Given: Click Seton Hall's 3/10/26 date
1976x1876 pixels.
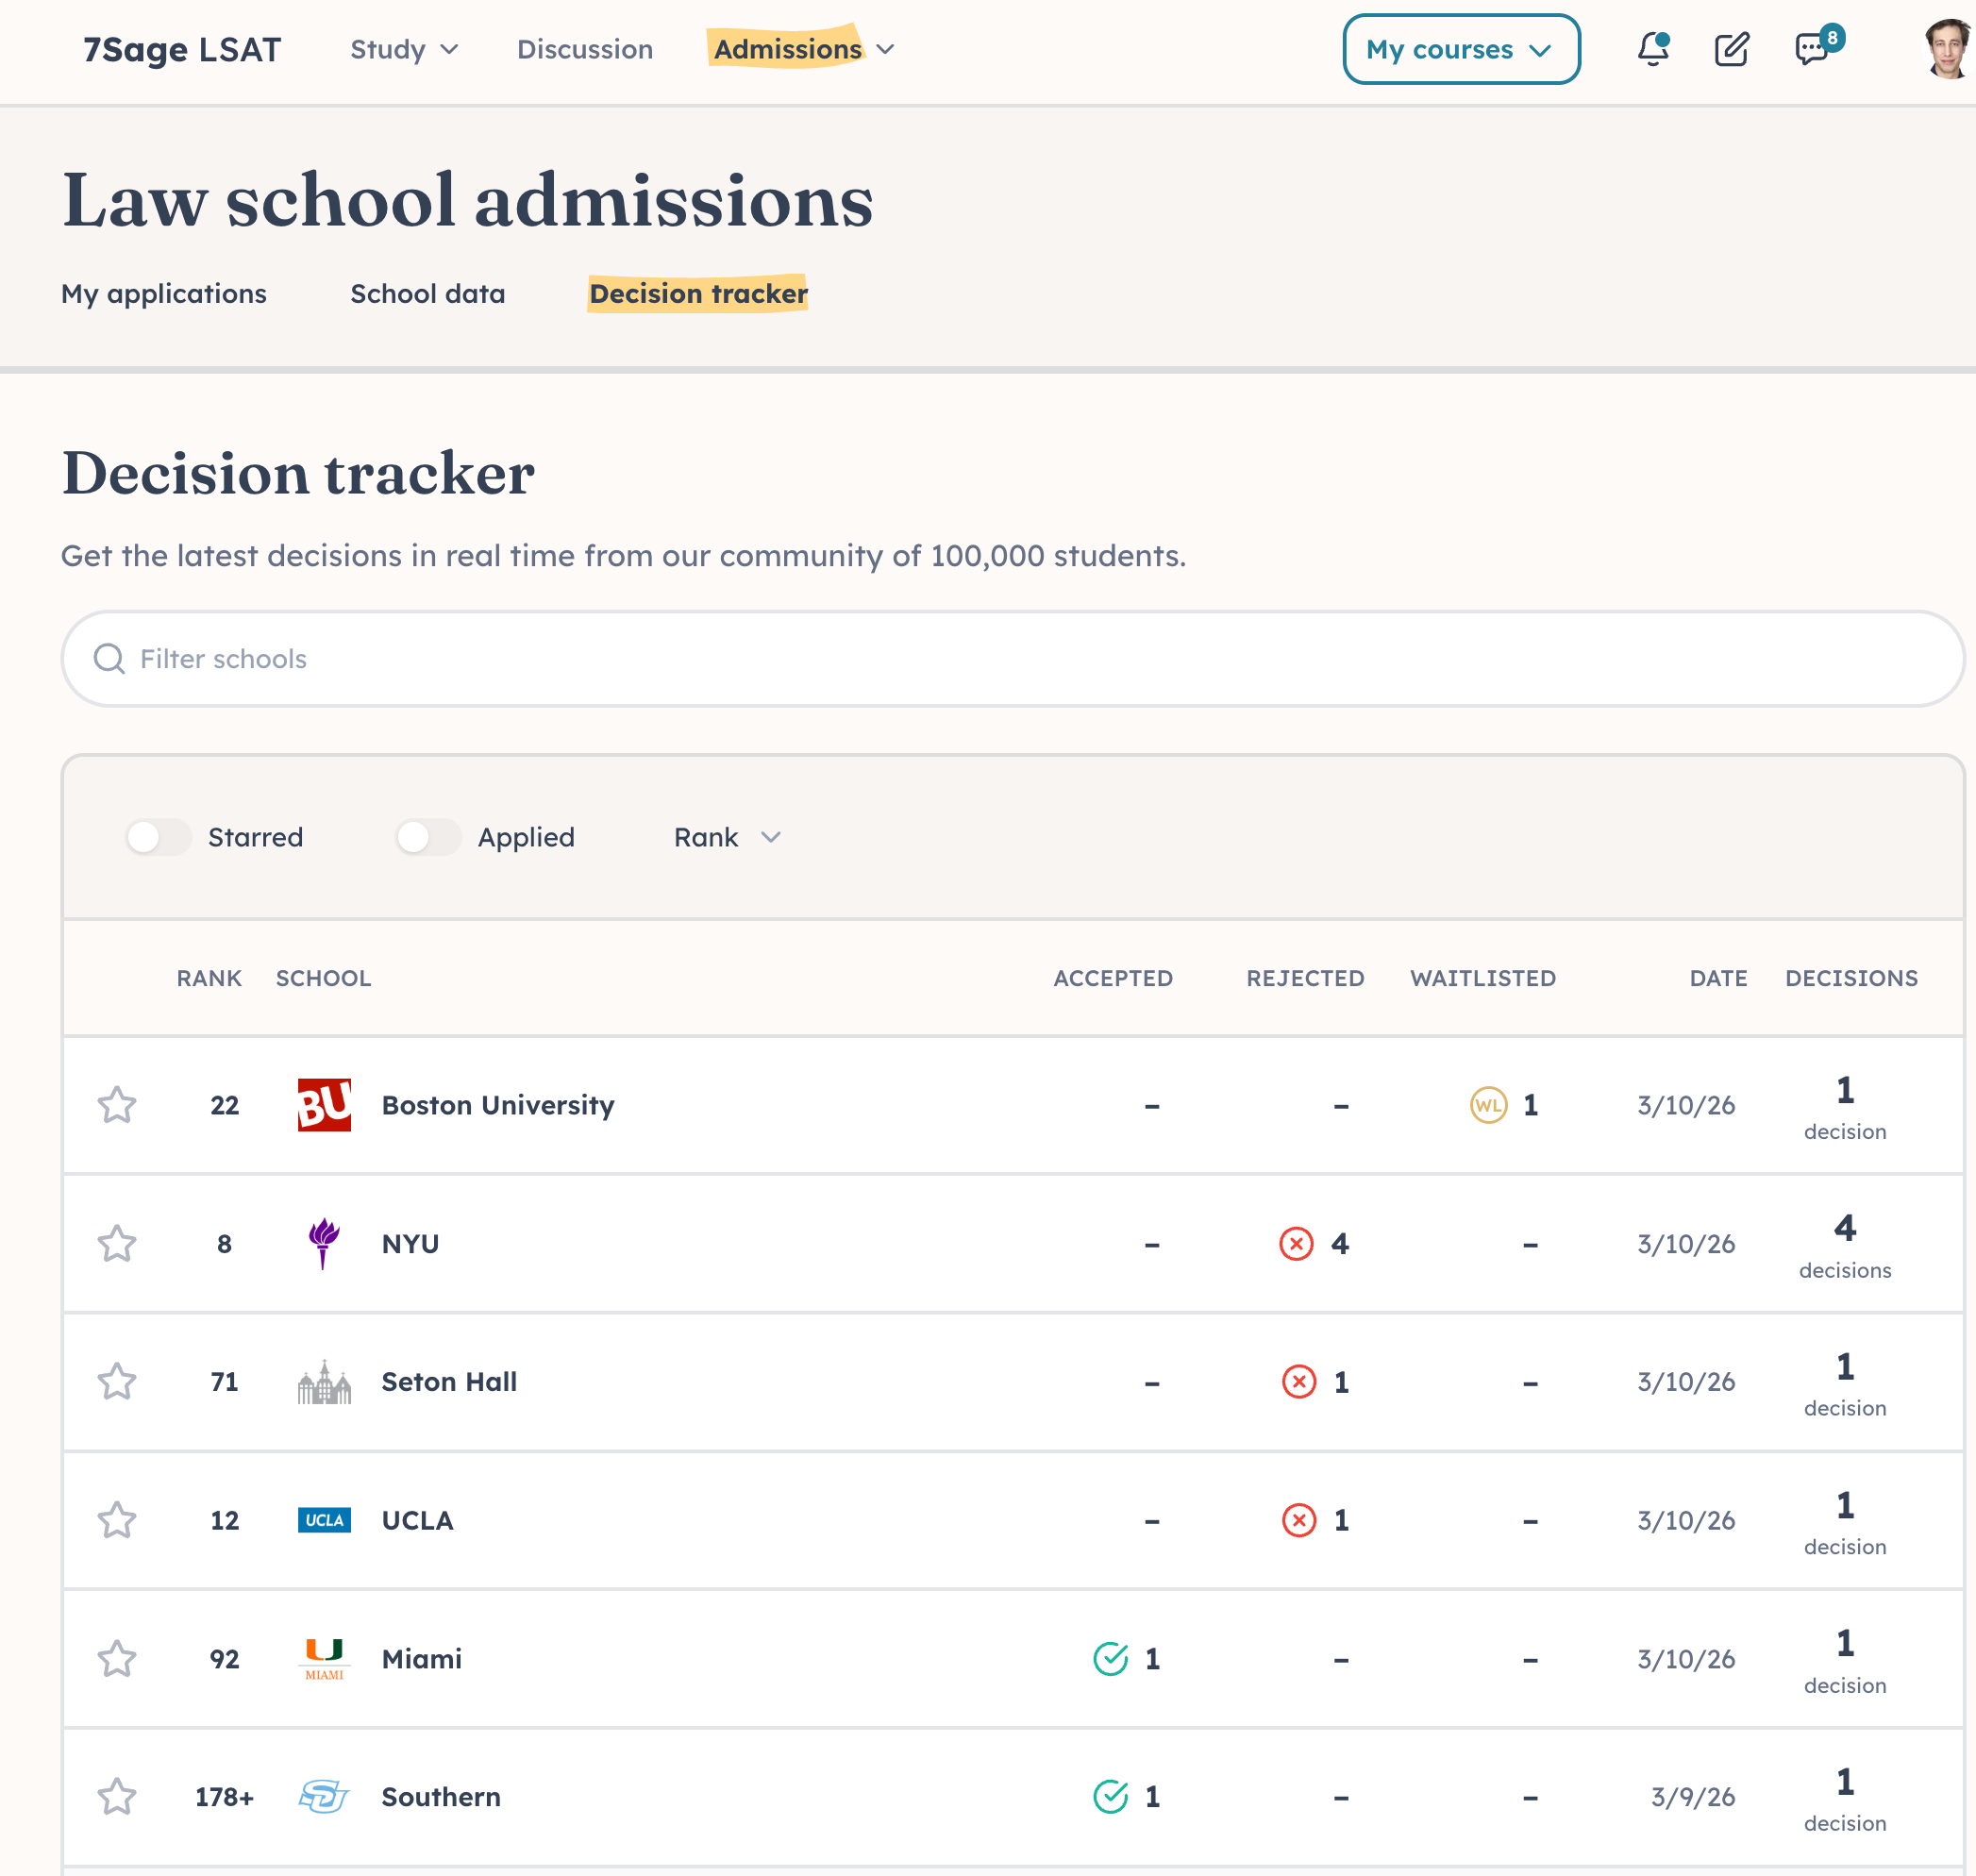Looking at the screenshot, I should (x=1686, y=1382).
